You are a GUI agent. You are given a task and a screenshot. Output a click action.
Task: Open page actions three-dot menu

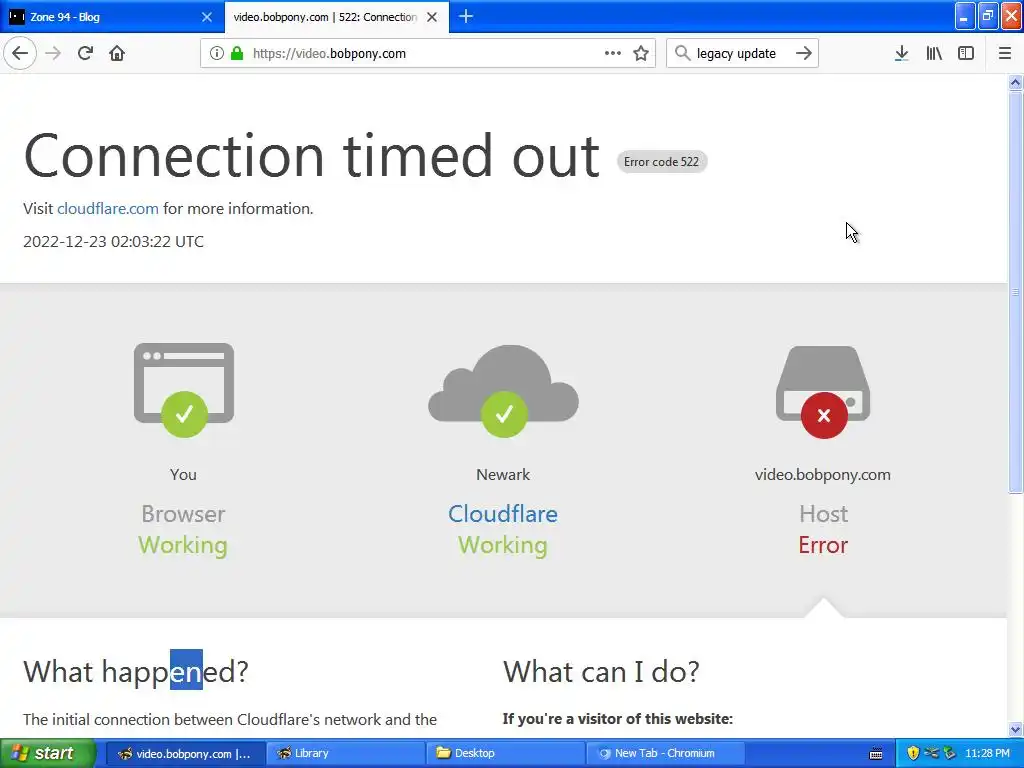[x=613, y=54]
